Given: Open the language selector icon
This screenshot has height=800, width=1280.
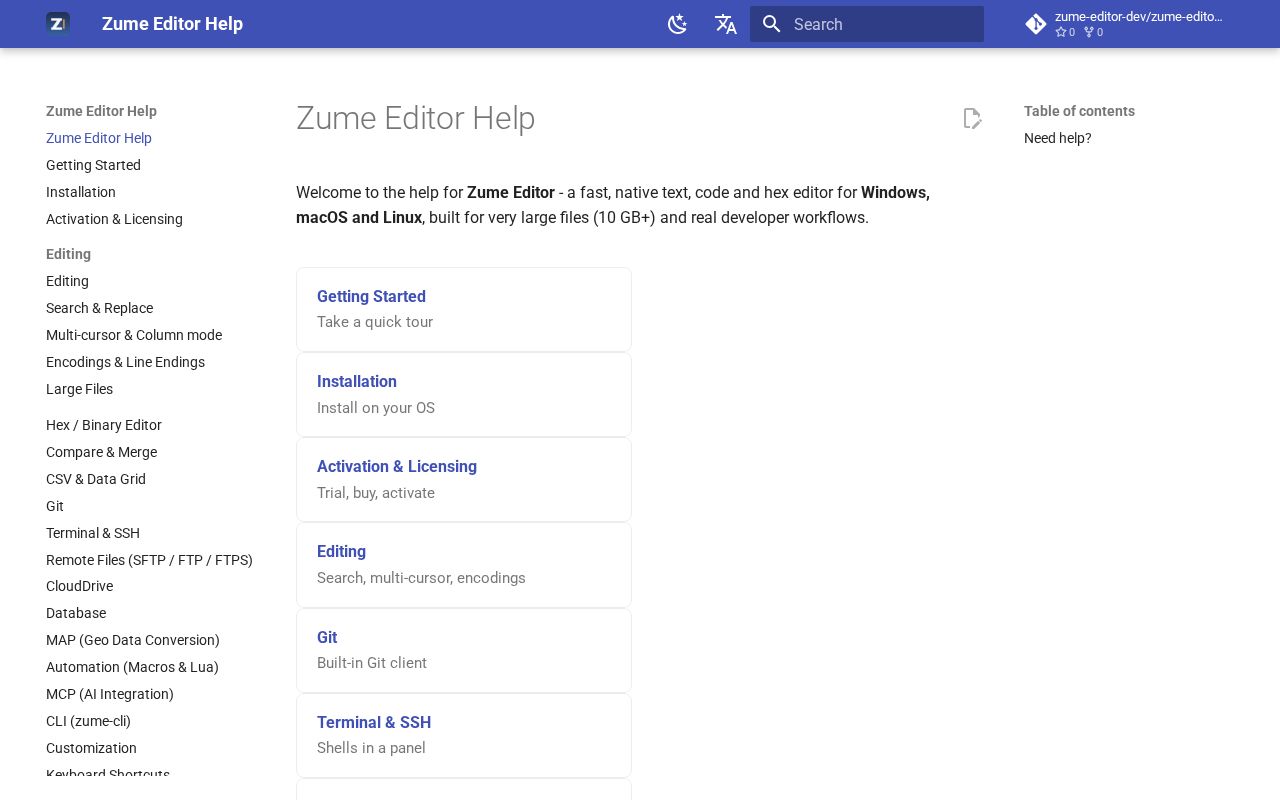Looking at the screenshot, I should [726, 24].
